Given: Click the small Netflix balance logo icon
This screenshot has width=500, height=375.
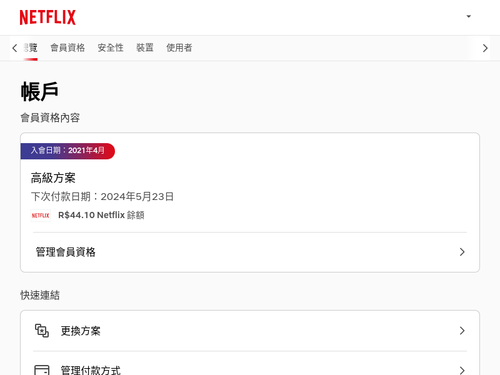Looking at the screenshot, I should [40, 215].
